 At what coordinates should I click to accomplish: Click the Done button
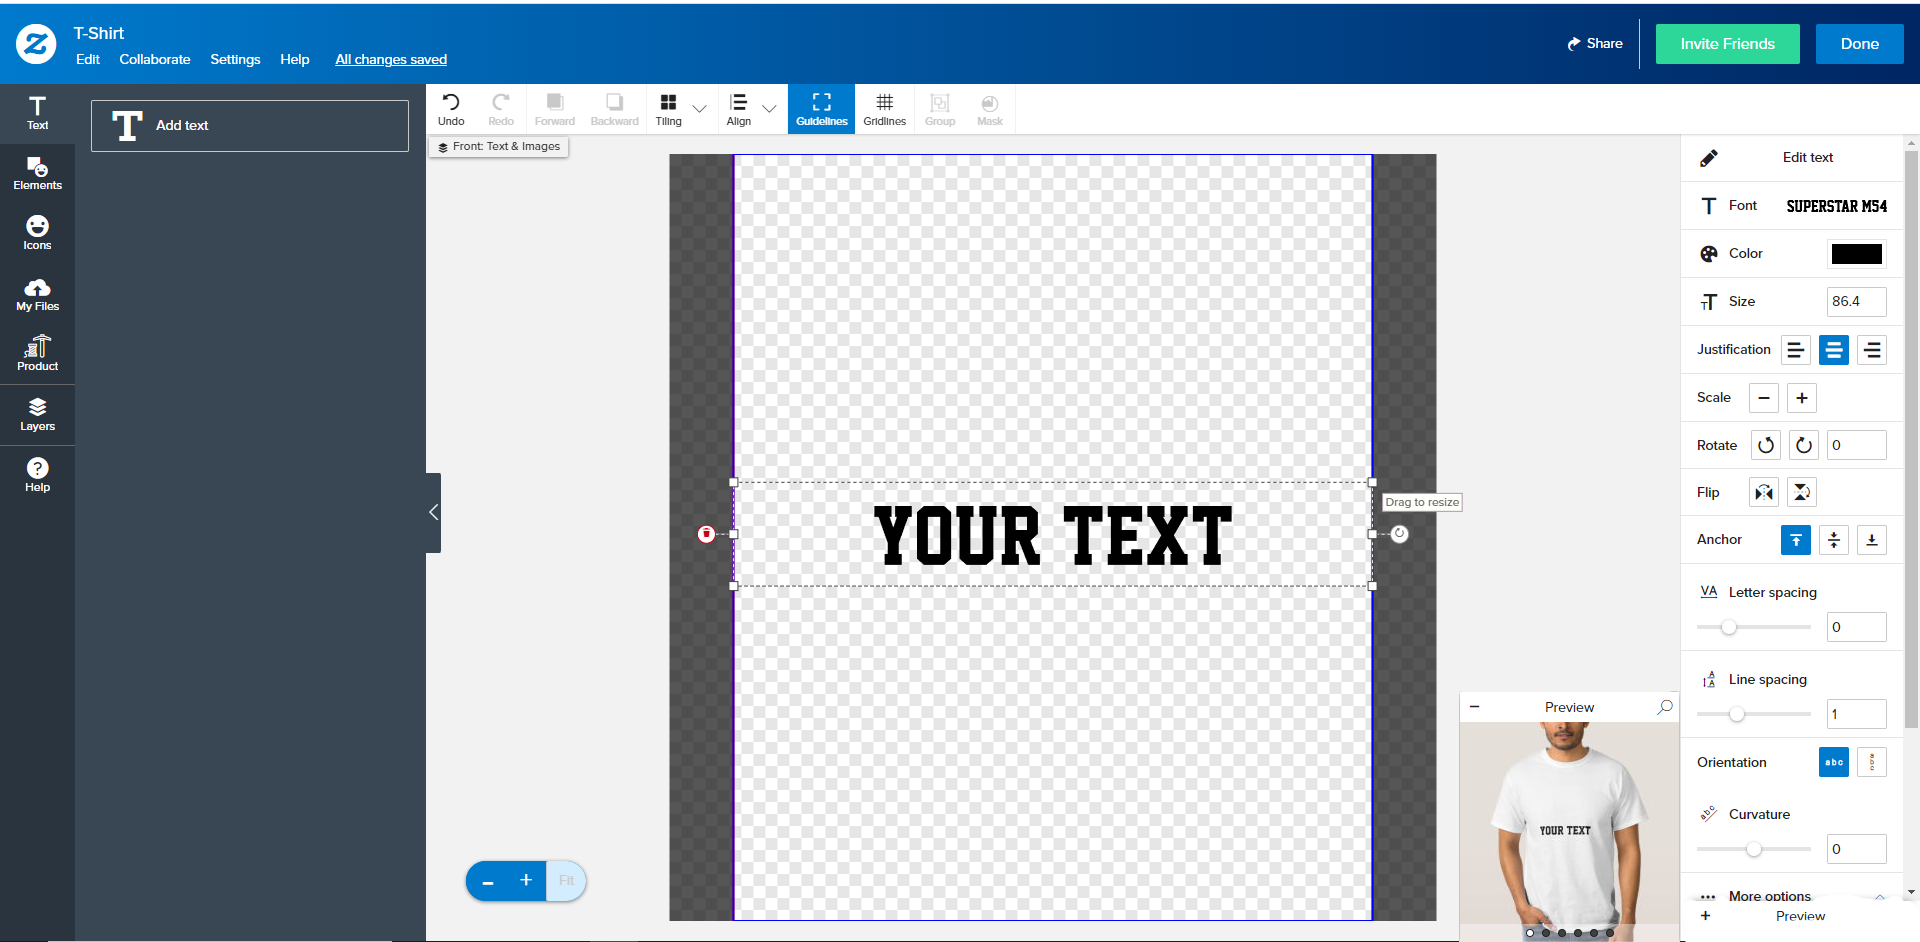coord(1859,44)
